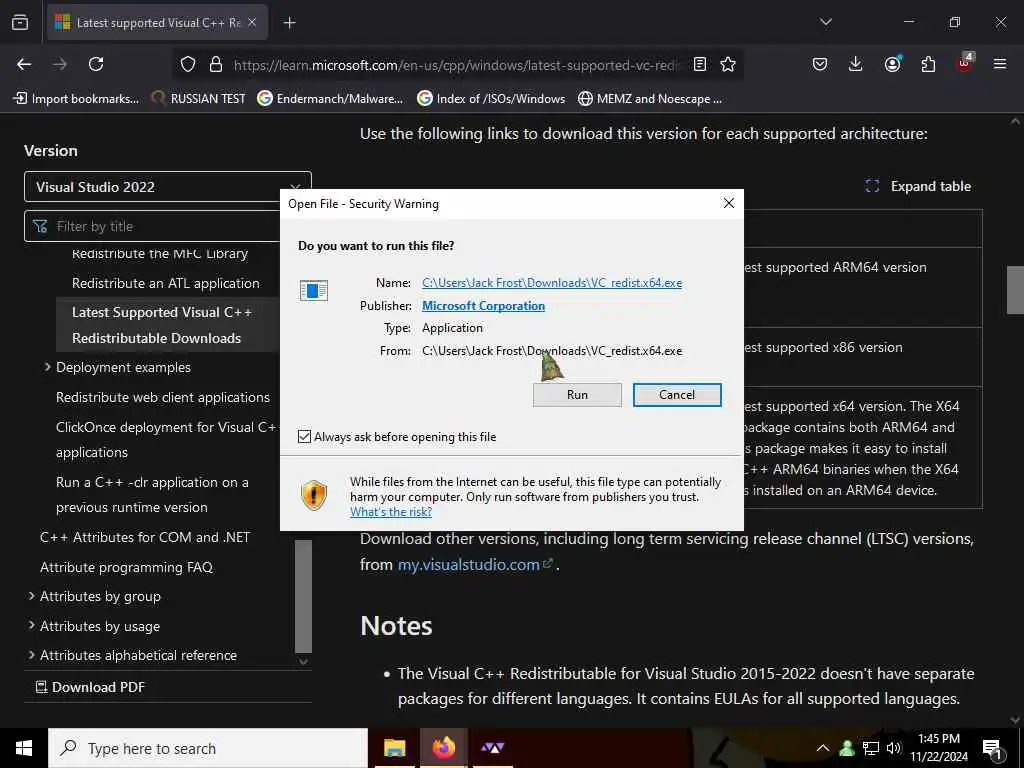Image resolution: width=1024 pixels, height=768 pixels.
Task: Click the site padlock icon
Action: pos(216,64)
